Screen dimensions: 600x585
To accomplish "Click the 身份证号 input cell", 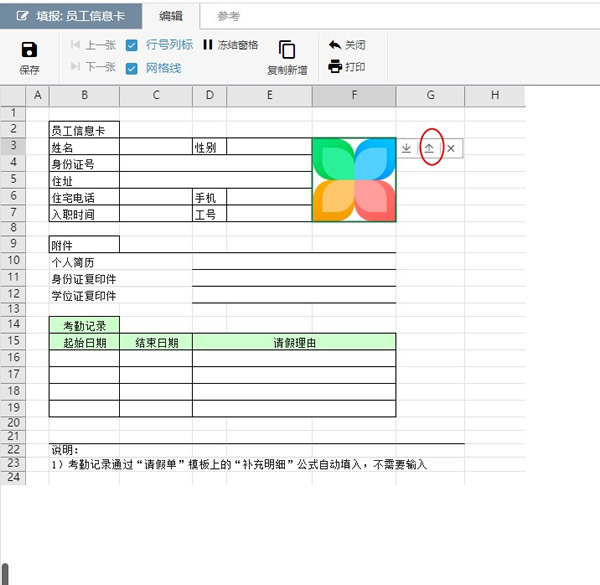I will tap(215, 163).
